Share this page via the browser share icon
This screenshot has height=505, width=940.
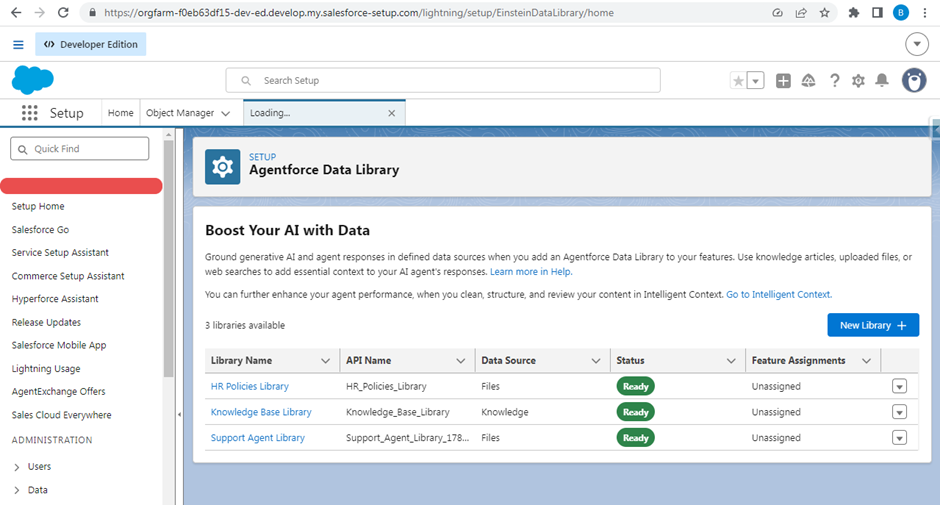coord(801,13)
